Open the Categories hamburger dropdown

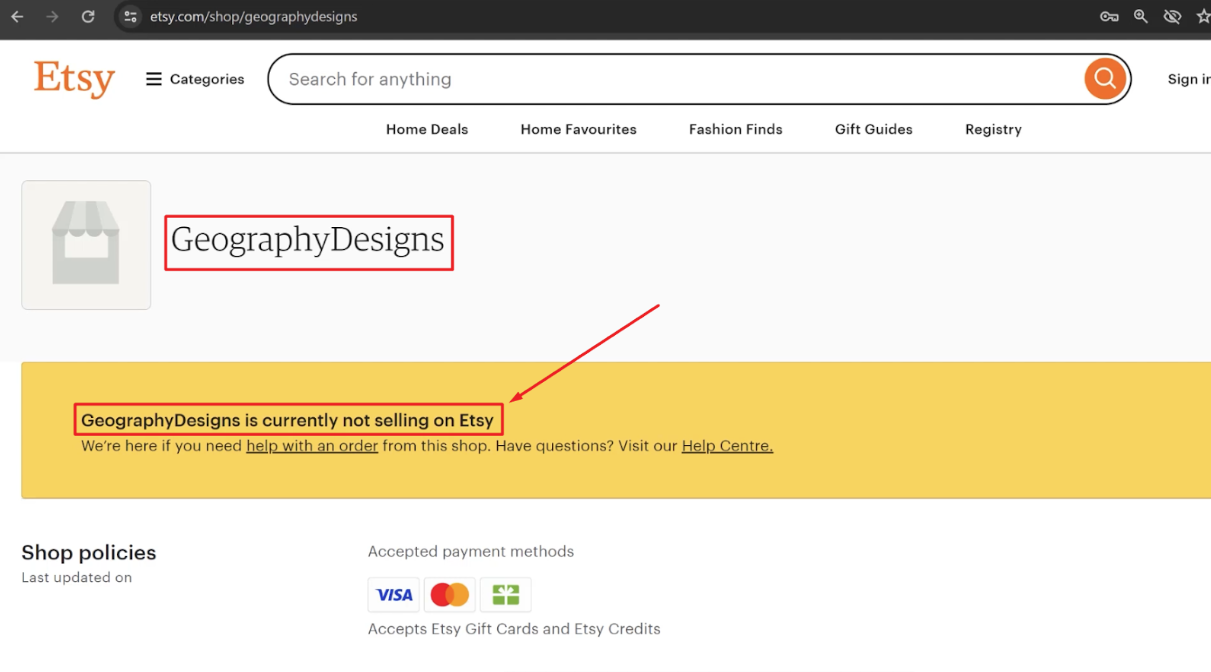(x=194, y=78)
